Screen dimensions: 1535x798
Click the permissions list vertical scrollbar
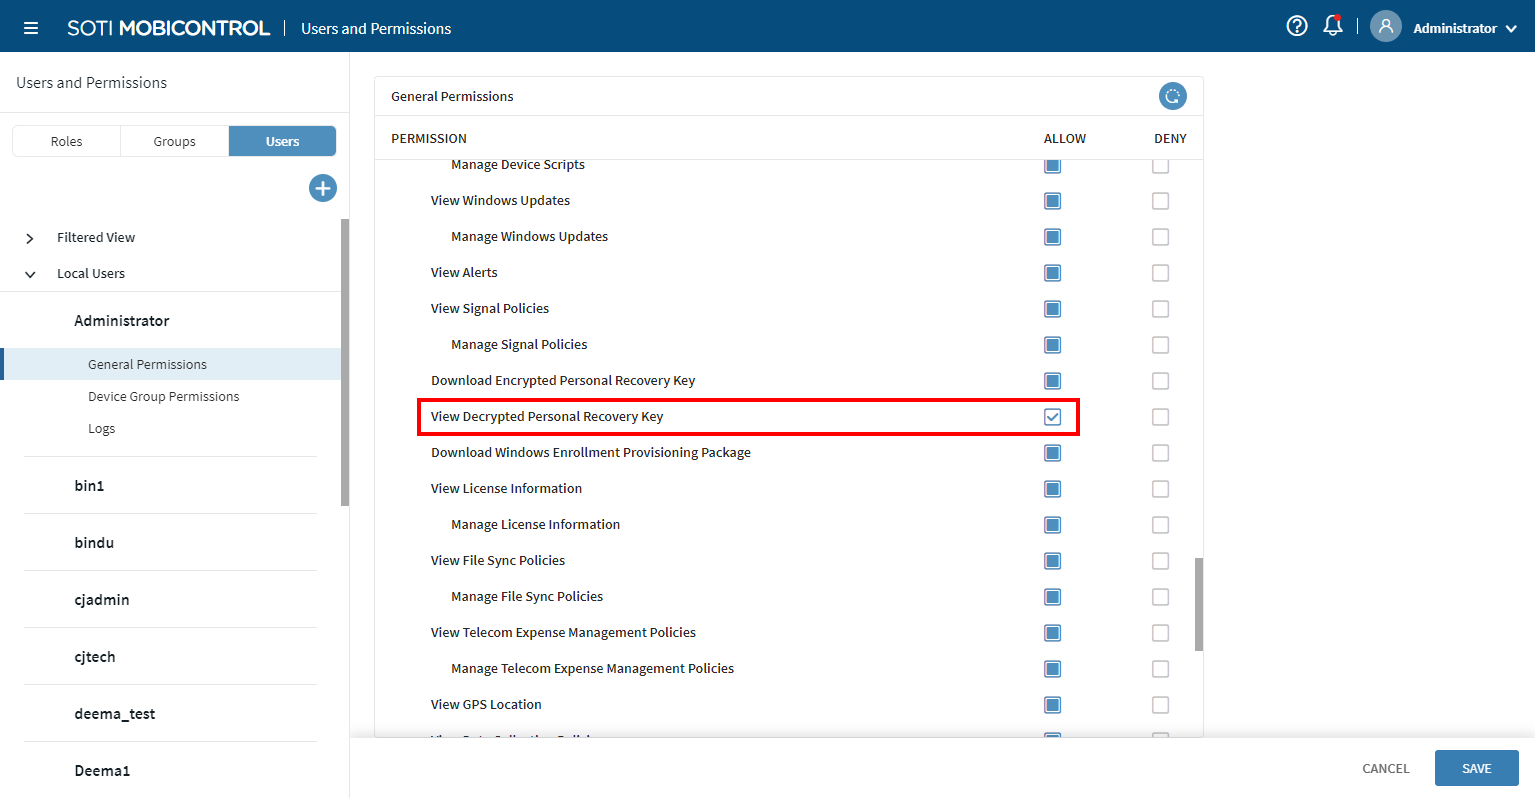click(x=1198, y=604)
